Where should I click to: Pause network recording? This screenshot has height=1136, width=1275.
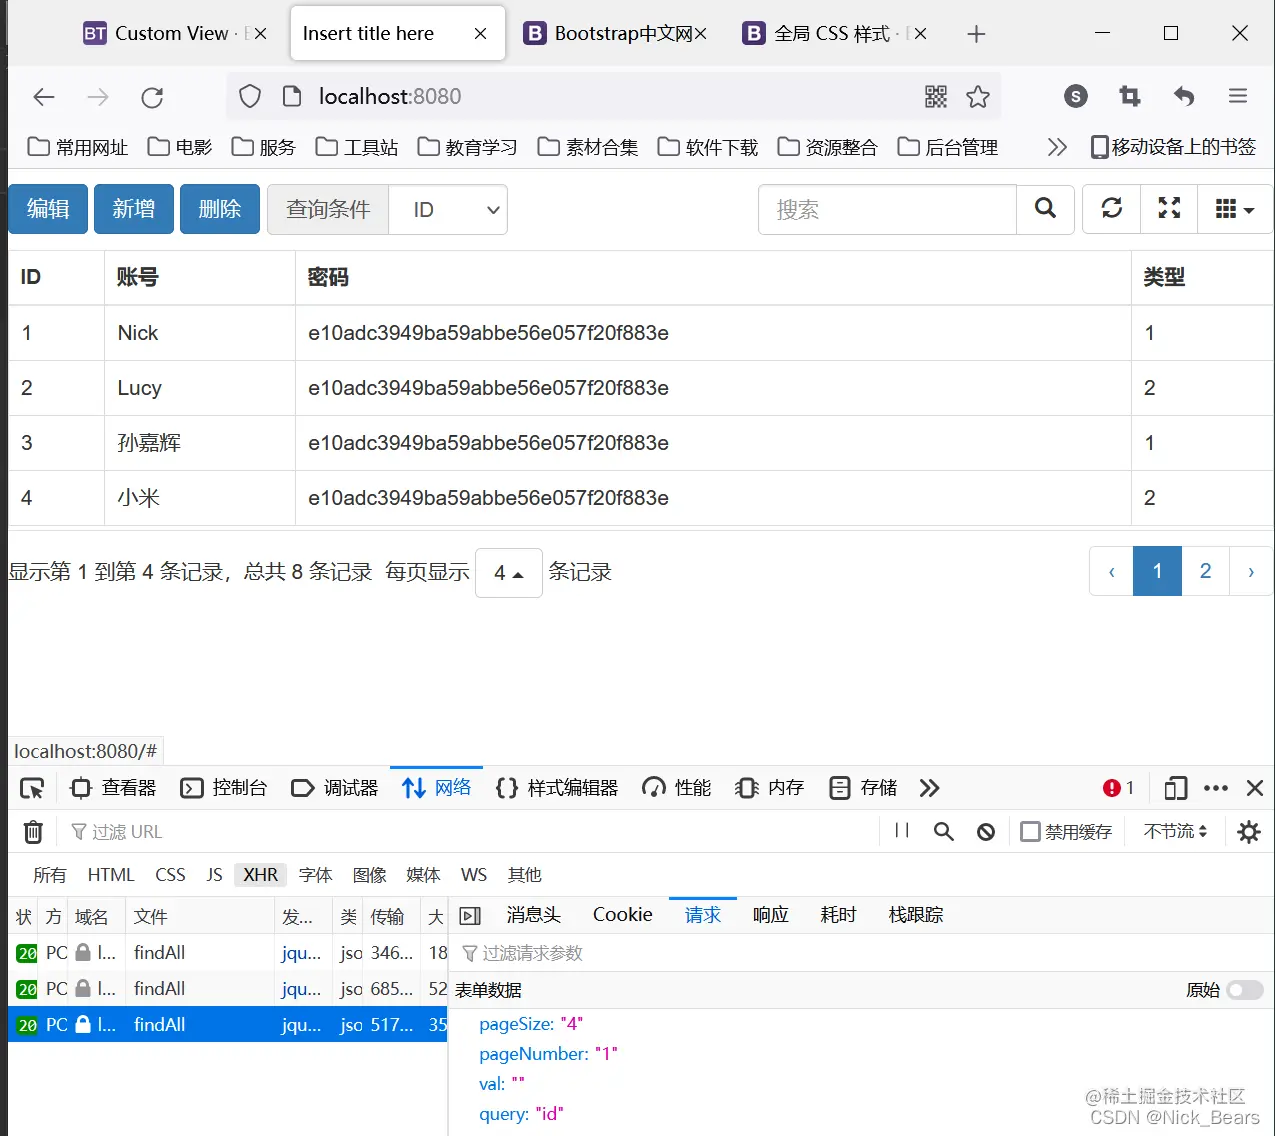coord(902,831)
